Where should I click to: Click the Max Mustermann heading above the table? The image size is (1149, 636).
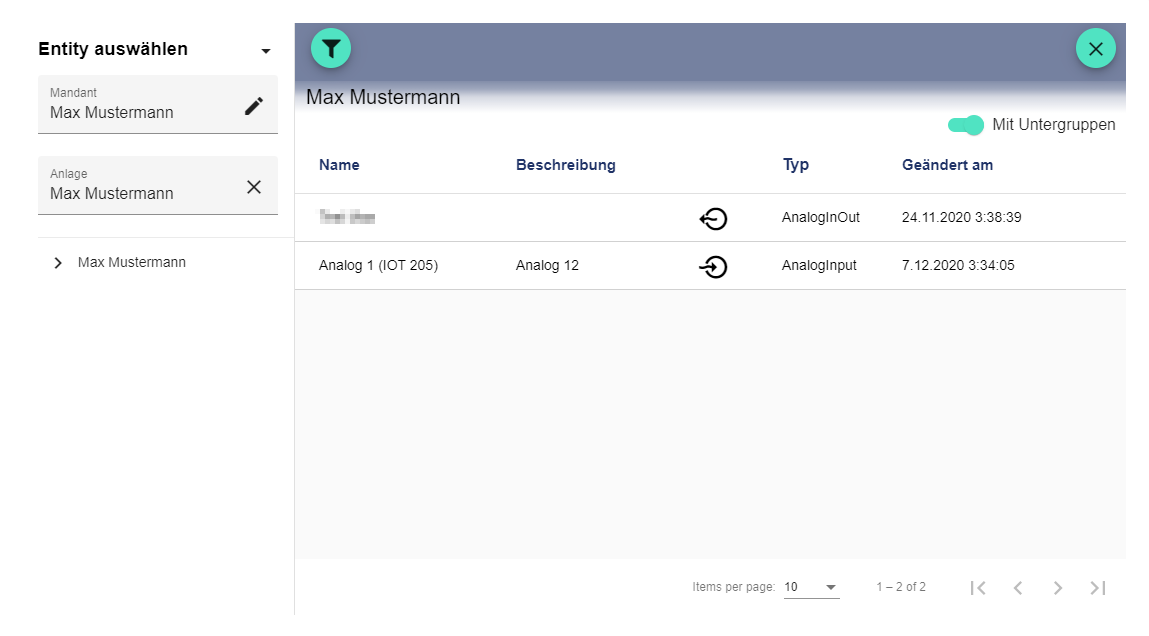point(382,97)
